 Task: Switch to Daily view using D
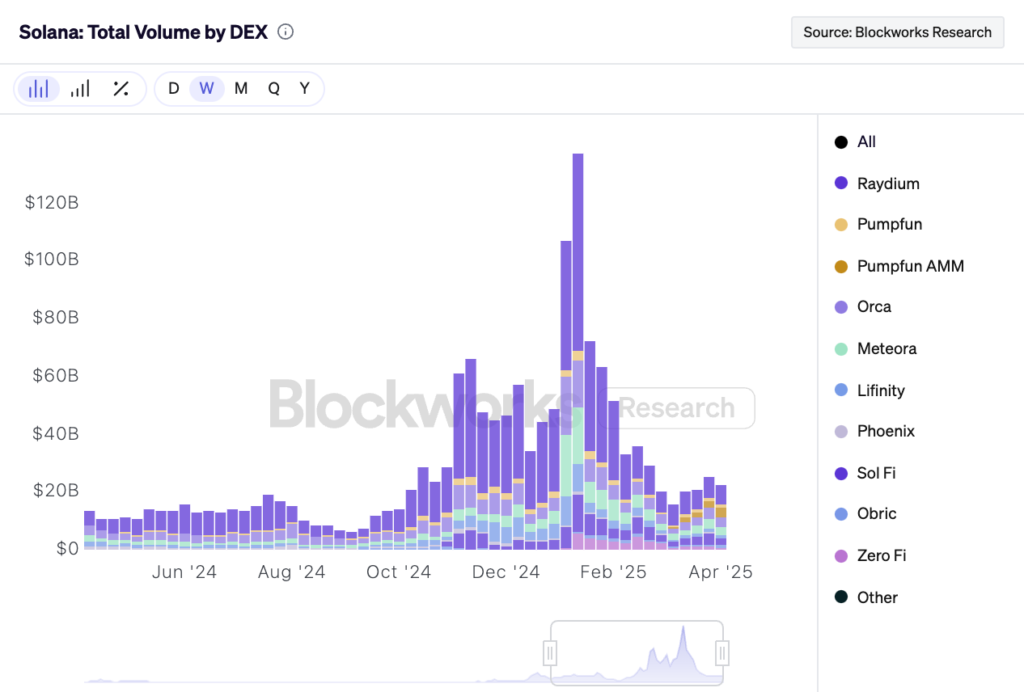pos(173,88)
